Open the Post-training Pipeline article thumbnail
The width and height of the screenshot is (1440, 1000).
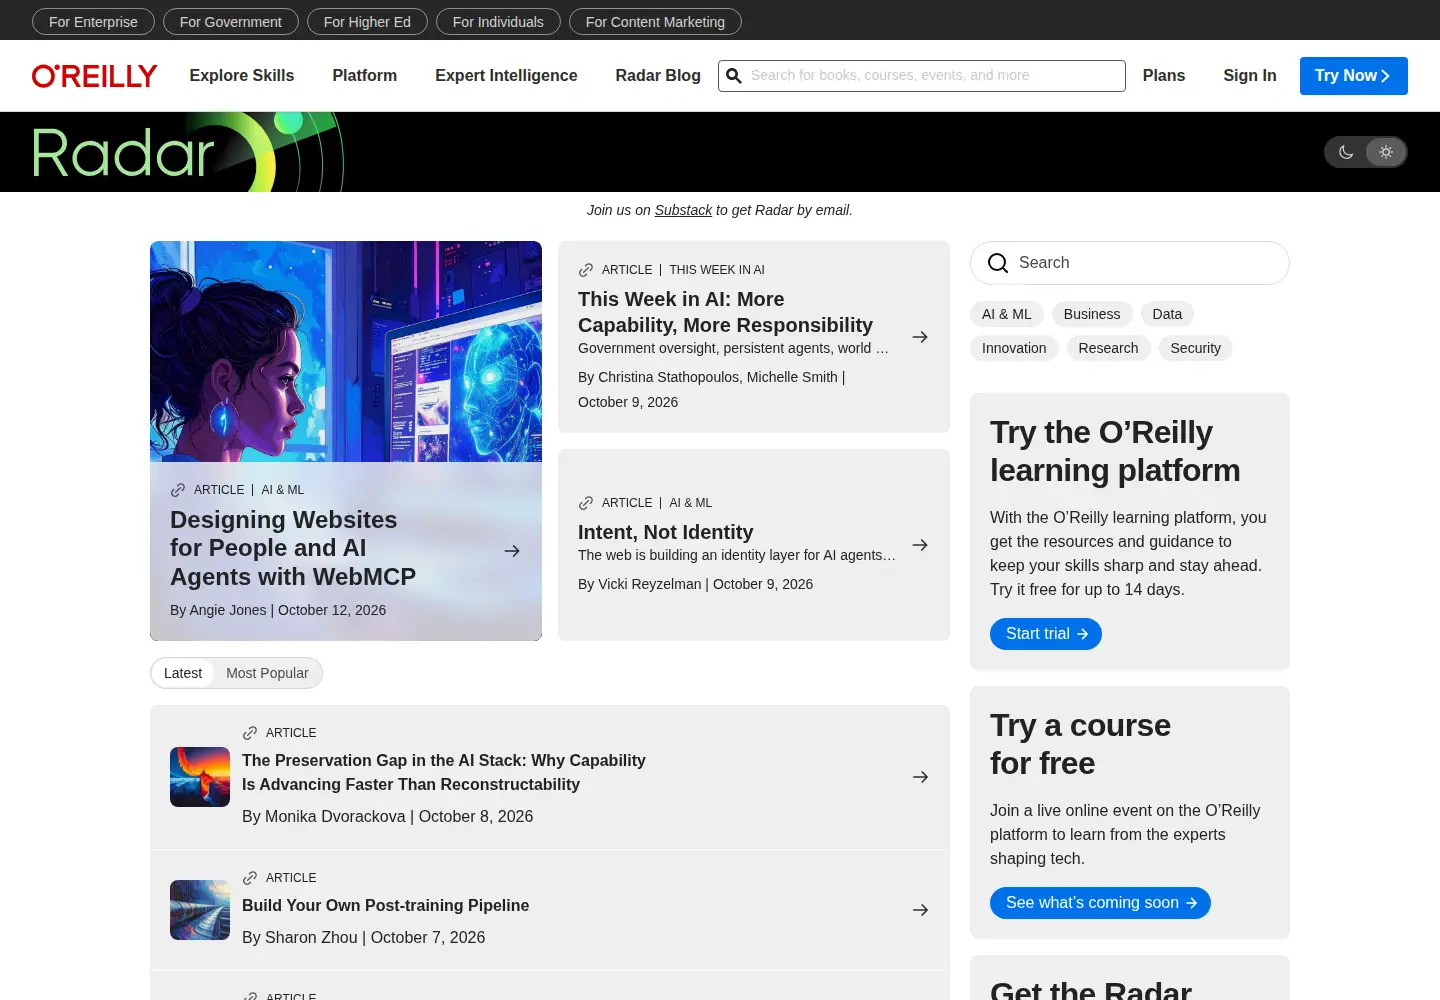[200, 910]
